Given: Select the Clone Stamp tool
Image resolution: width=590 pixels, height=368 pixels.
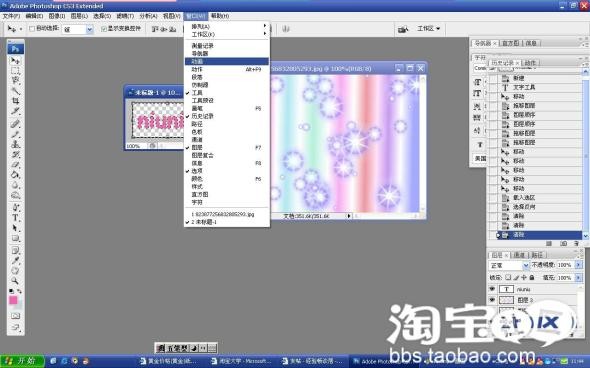Looking at the screenshot, I should 15,144.
